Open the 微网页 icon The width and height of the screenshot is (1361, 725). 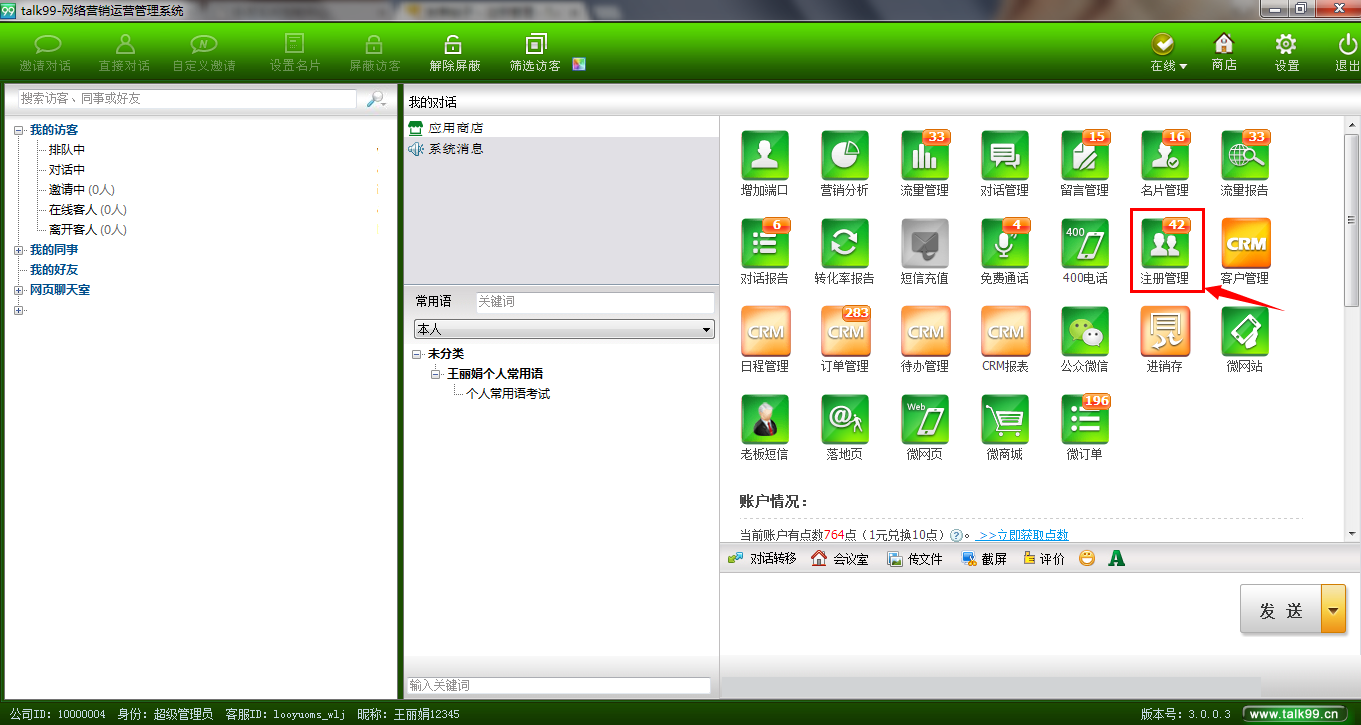click(x=925, y=420)
